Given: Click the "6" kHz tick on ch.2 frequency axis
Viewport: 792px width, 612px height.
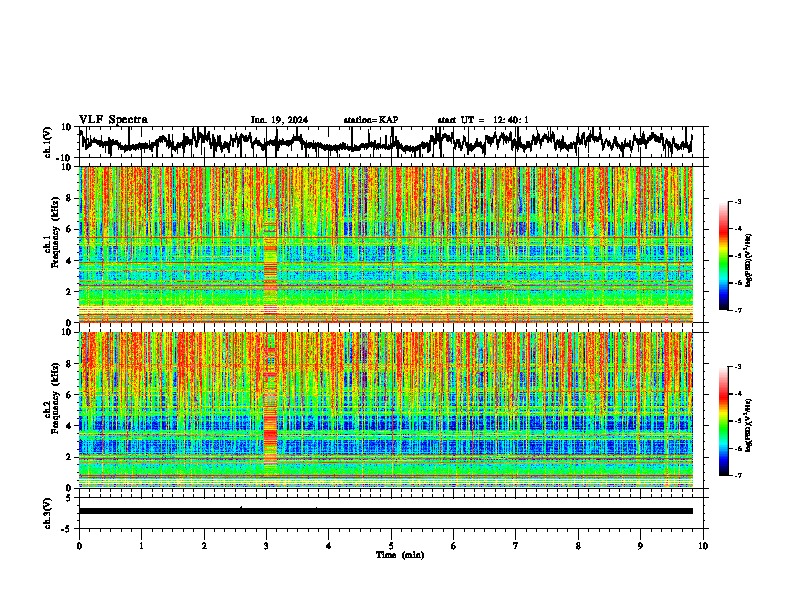Looking at the screenshot, I should tap(70, 395).
